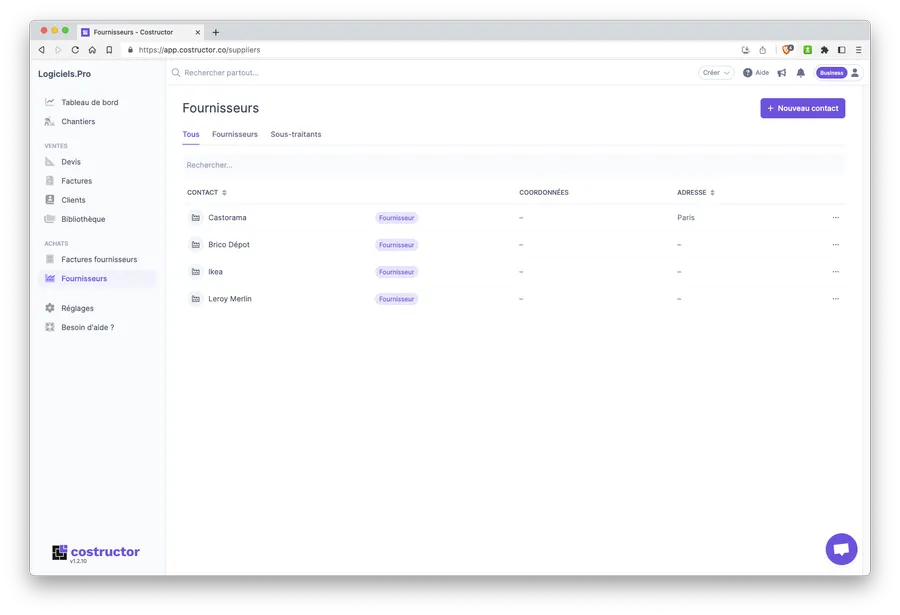Open the user profile icon
This screenshot has width=900, height=615.
tap(855, 73)
